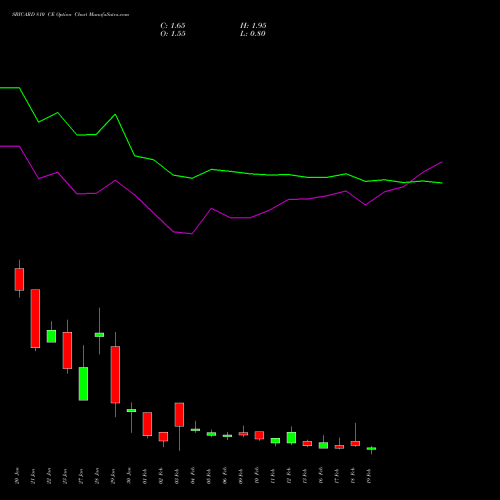The image size is (500, 500).
Task: Click the 10 Feb date label
Action: pyautogui.click(x=257, y=476)
